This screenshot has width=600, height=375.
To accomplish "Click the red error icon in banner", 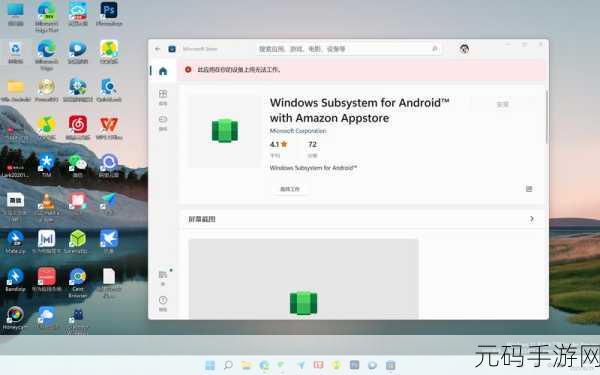I will [x=188, y=70].
